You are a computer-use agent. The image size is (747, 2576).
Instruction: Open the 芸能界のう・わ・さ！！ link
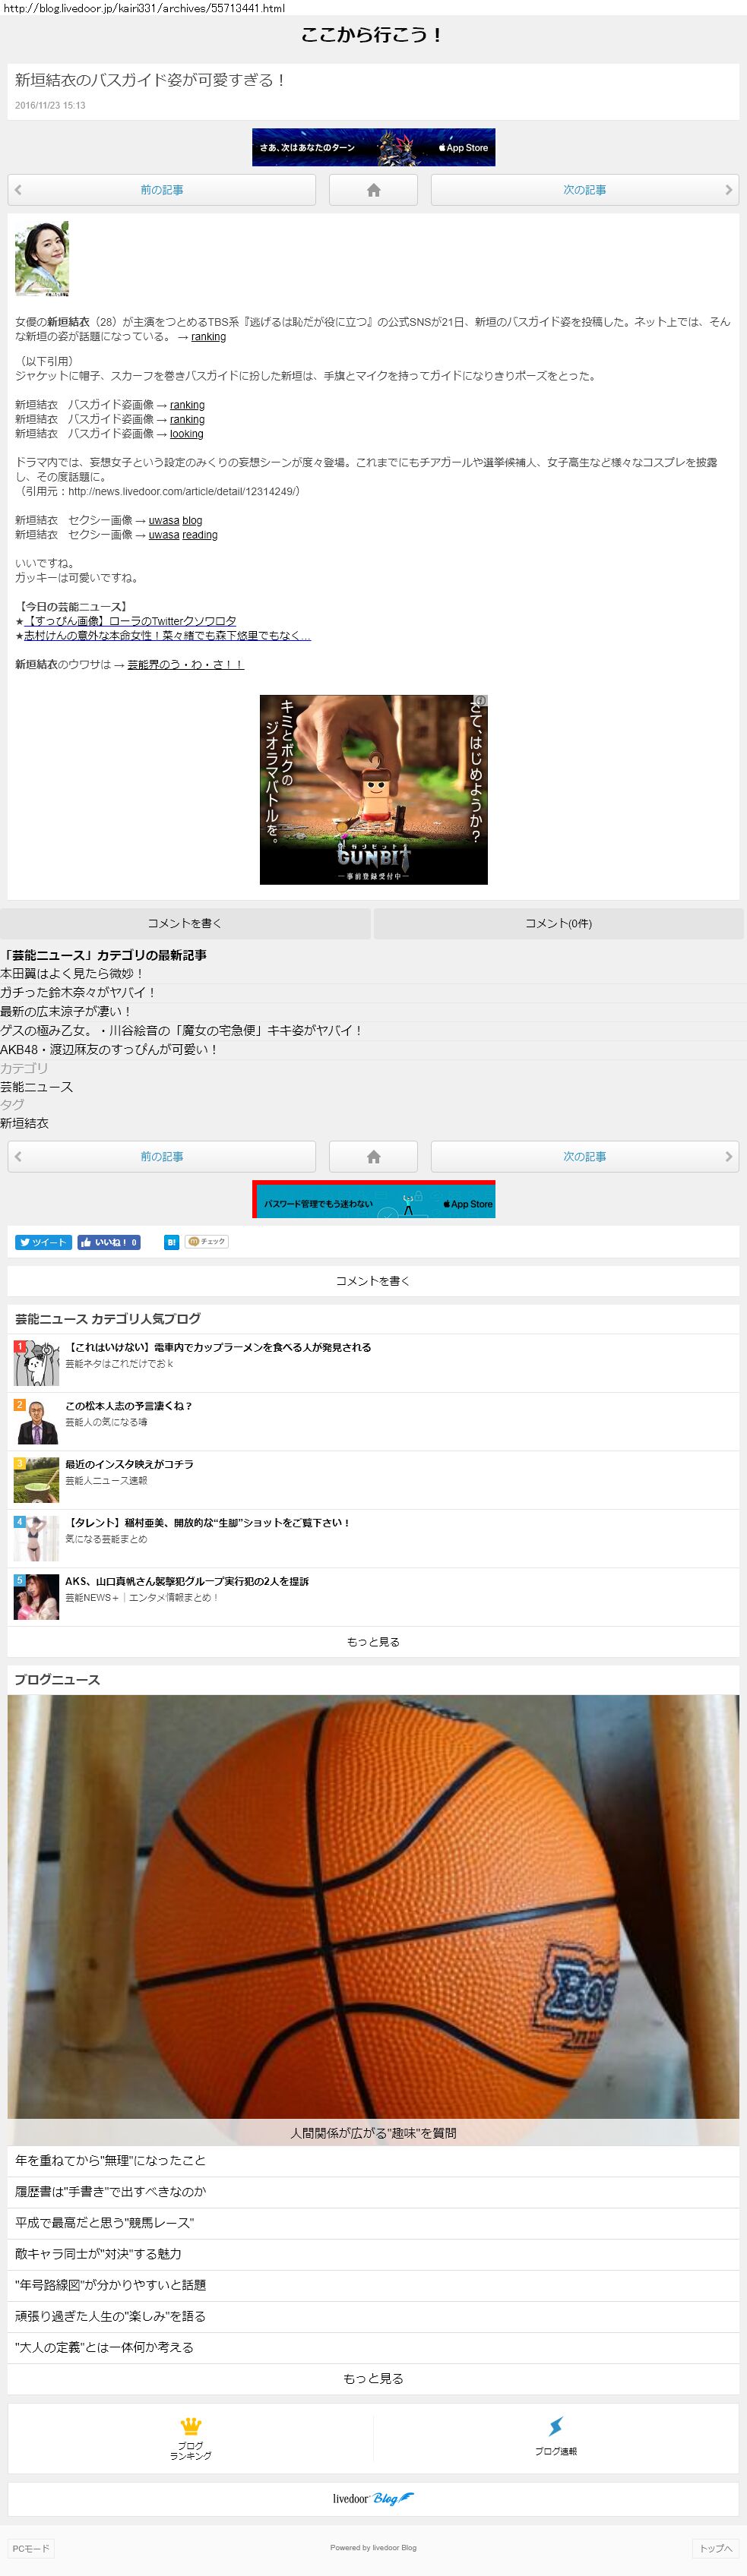(x=185, y=664)
